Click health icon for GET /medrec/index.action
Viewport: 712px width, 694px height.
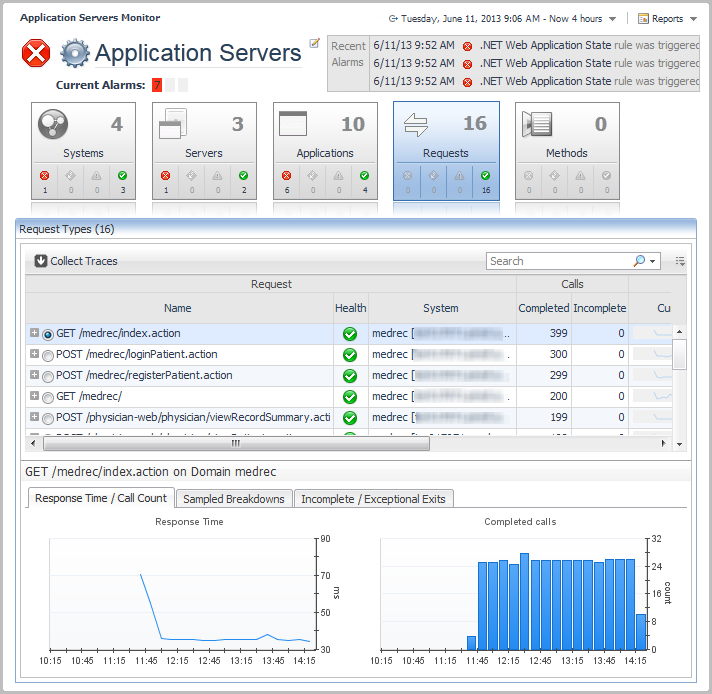point(350,334)
